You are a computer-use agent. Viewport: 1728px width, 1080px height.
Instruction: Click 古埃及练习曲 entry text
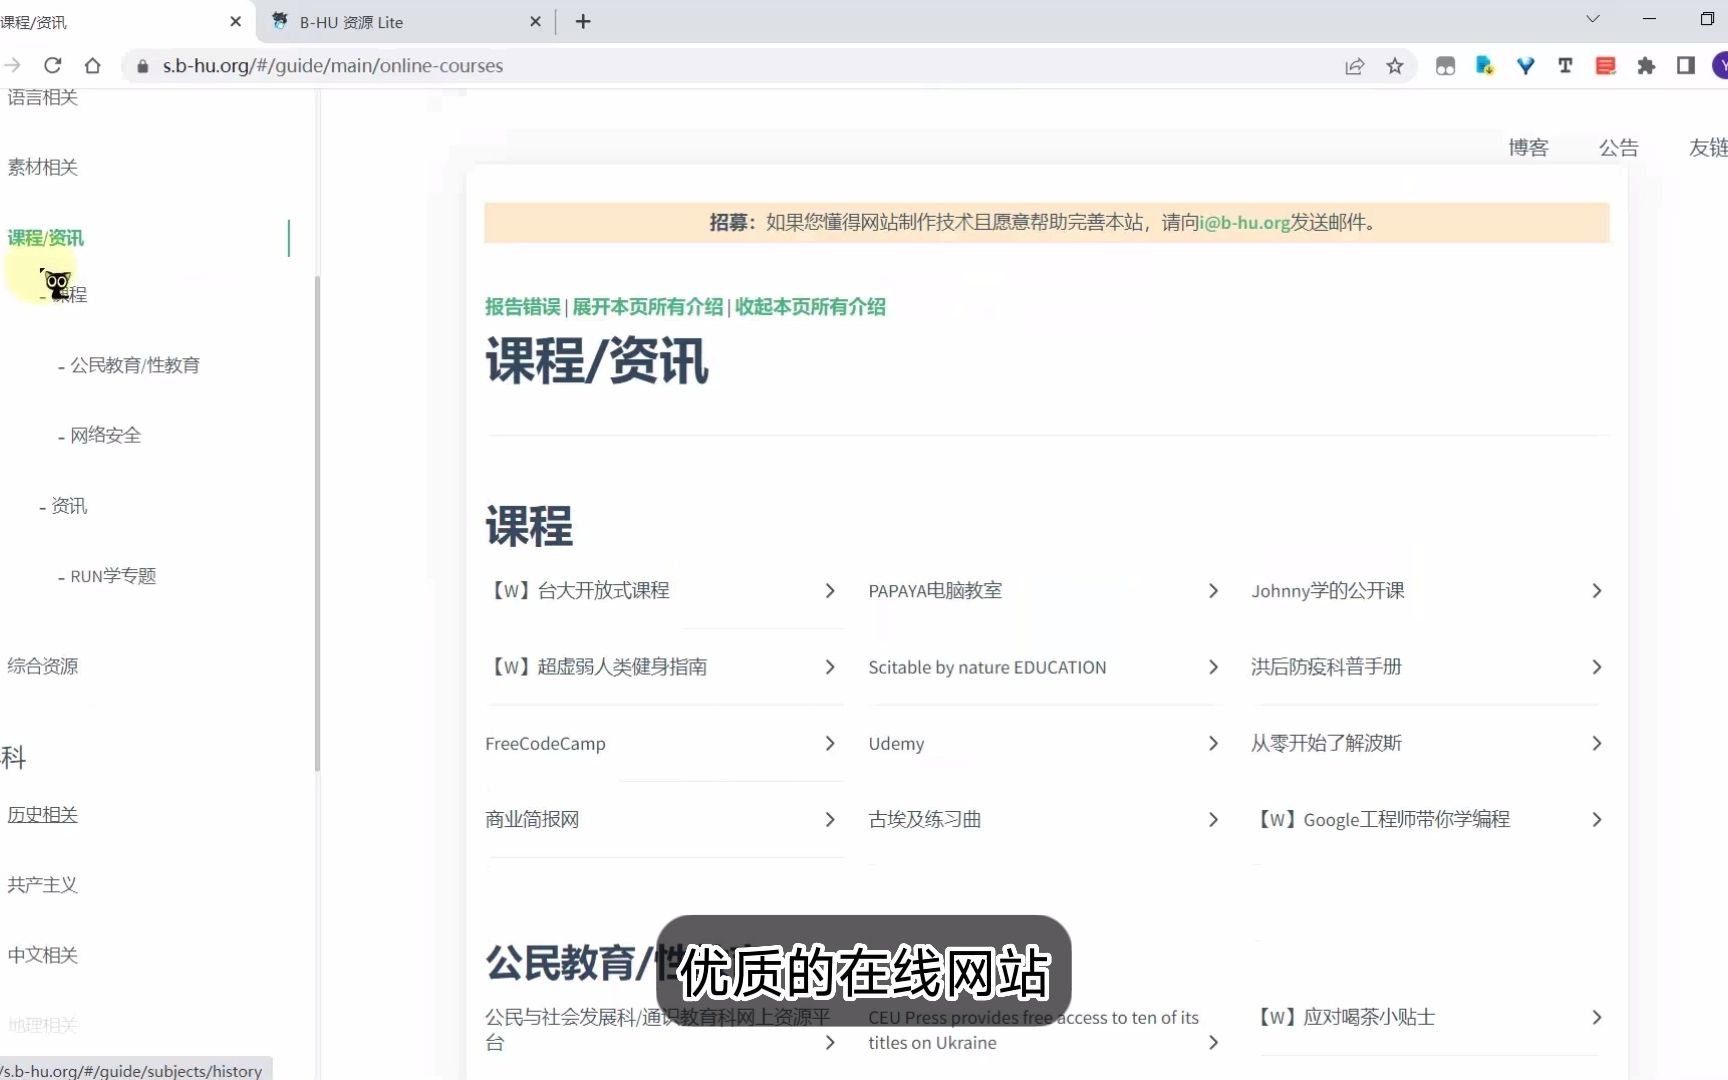925,820
